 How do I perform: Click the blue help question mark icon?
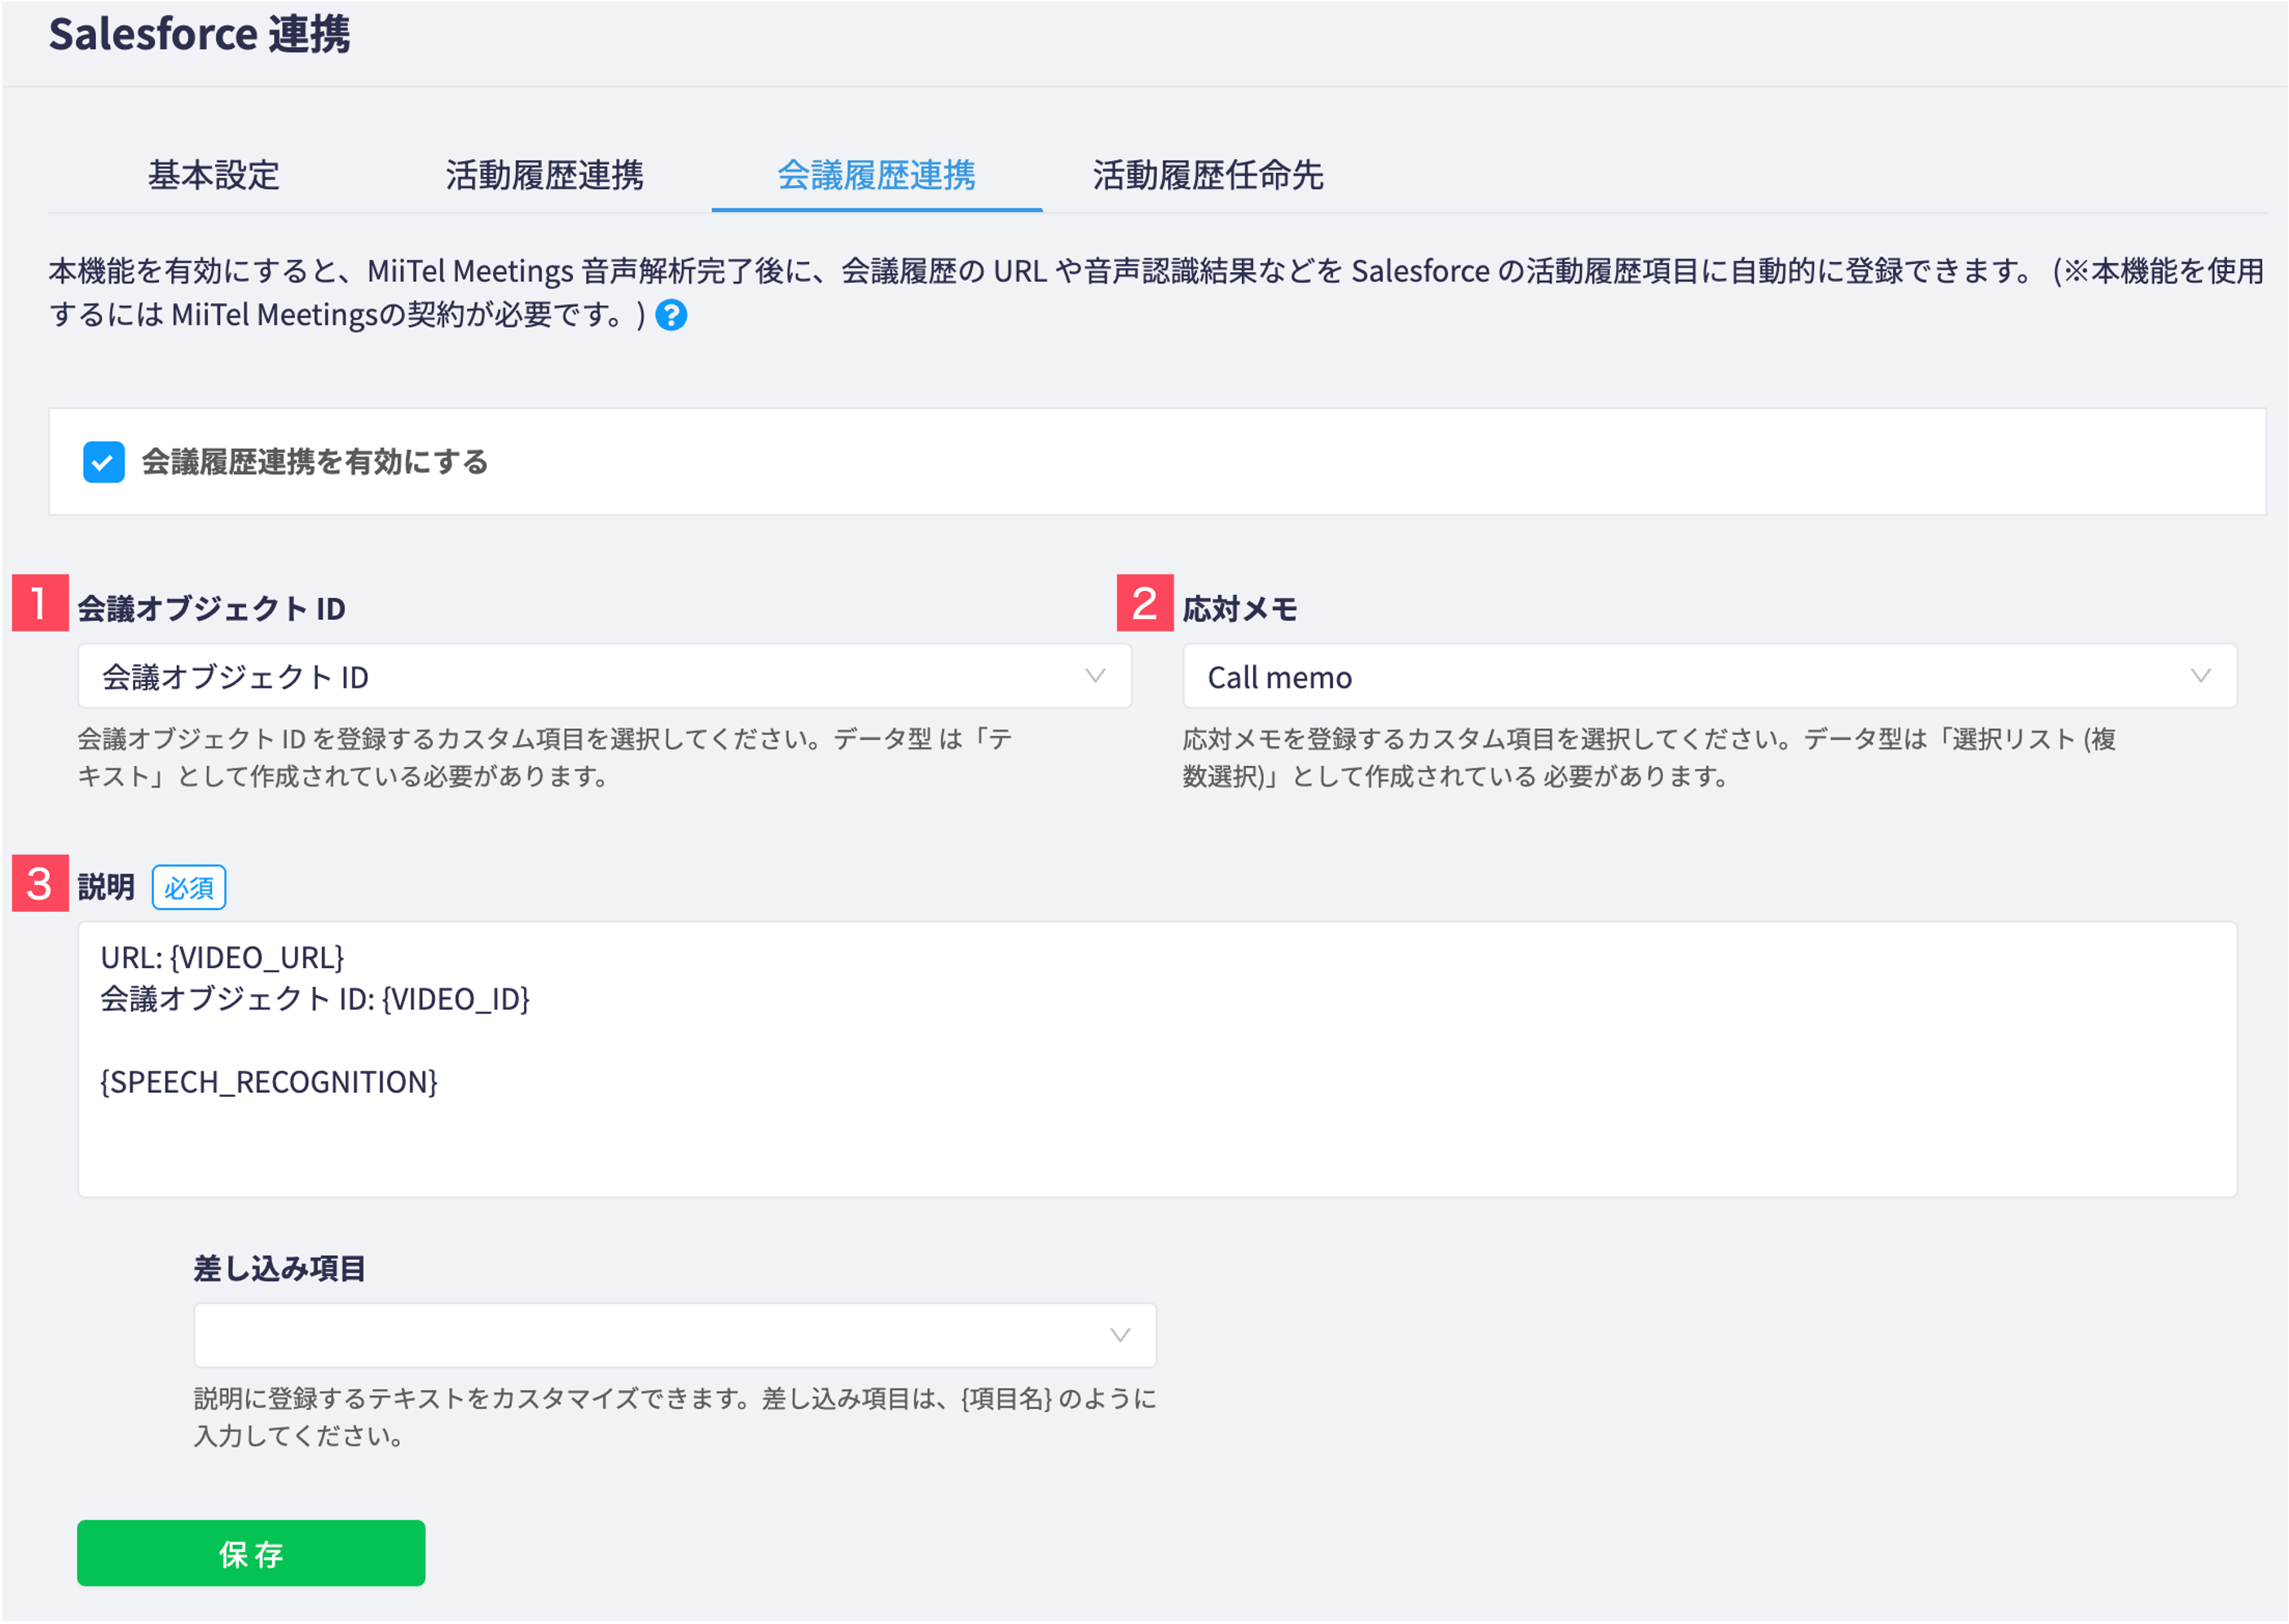pyautogui.click(x=671, y=315)
